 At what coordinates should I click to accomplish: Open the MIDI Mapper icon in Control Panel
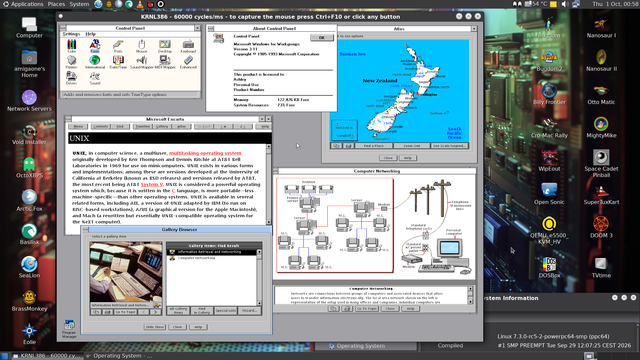(x=165, y=62)
